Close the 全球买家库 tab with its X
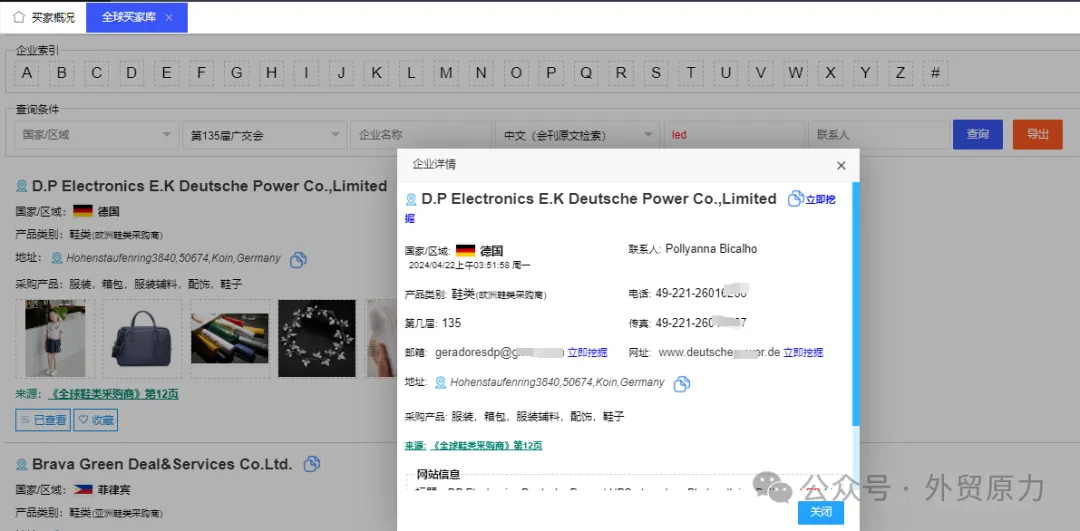 (169, 17)
